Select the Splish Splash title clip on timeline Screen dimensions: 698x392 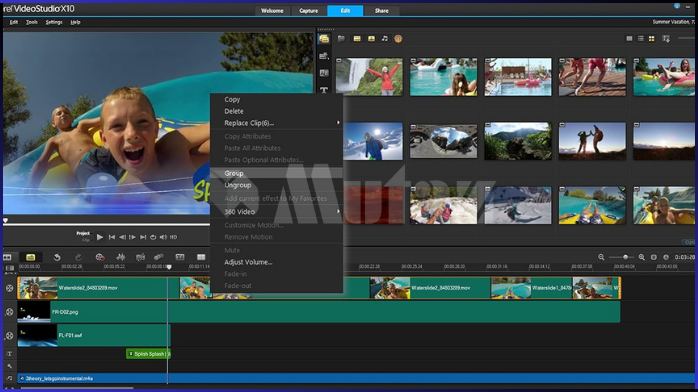[148, 354]
